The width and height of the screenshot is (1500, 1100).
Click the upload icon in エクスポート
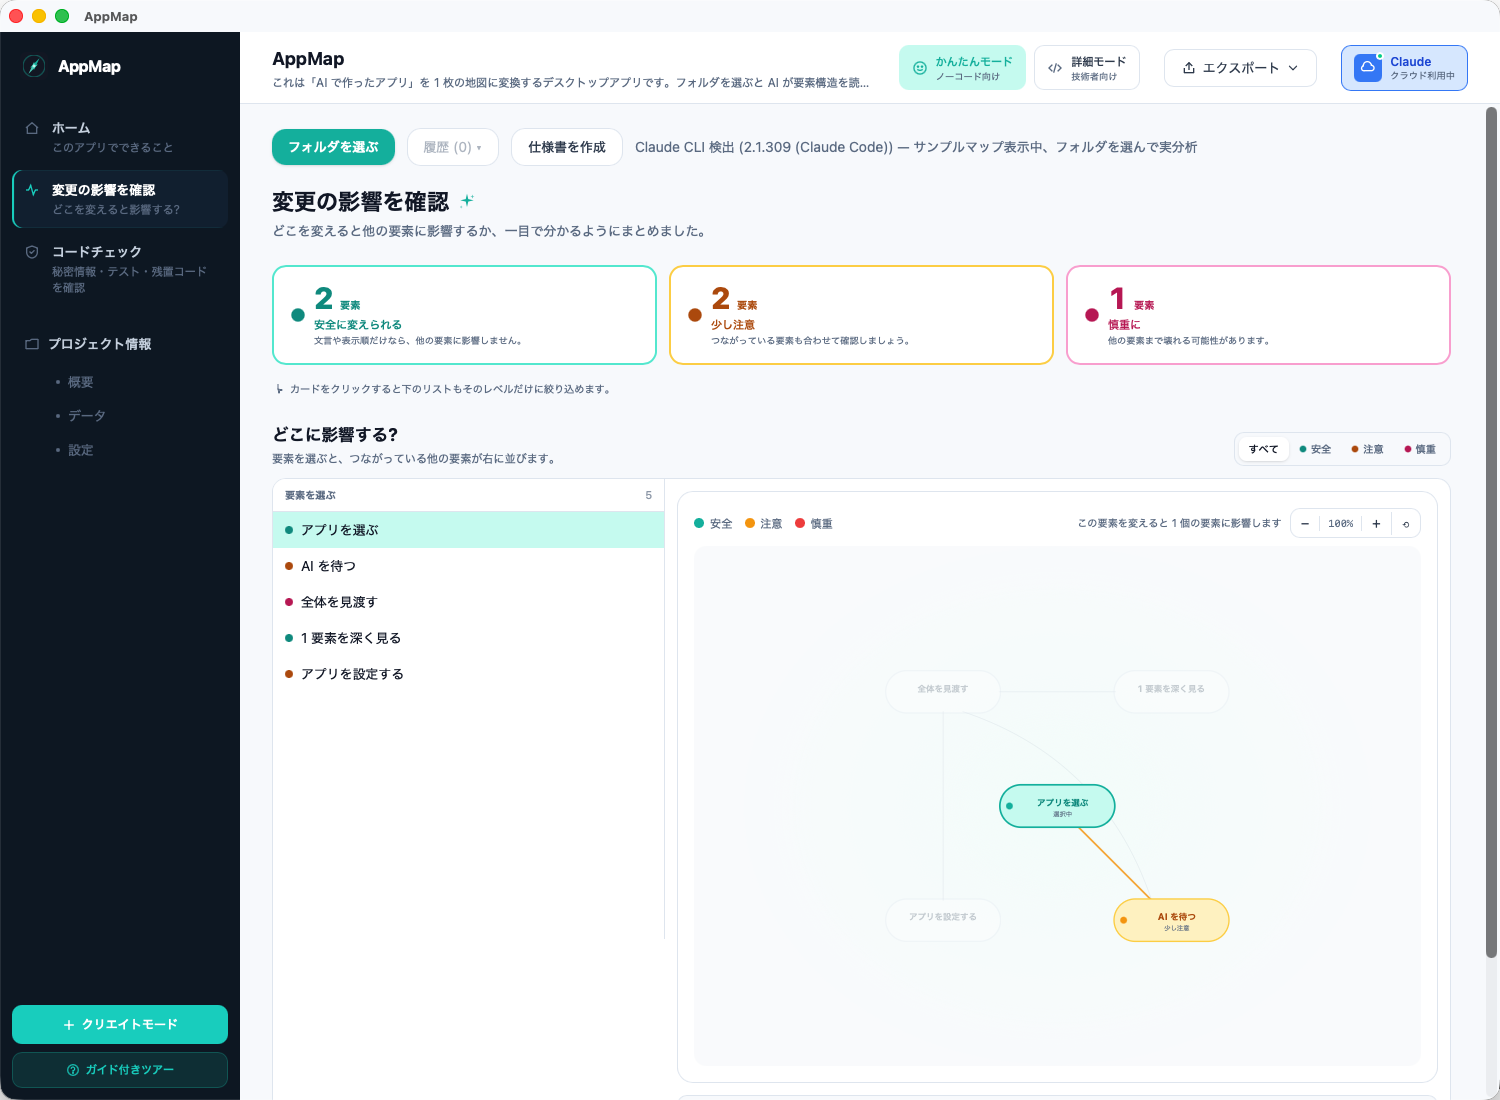tap(1189, 68)
